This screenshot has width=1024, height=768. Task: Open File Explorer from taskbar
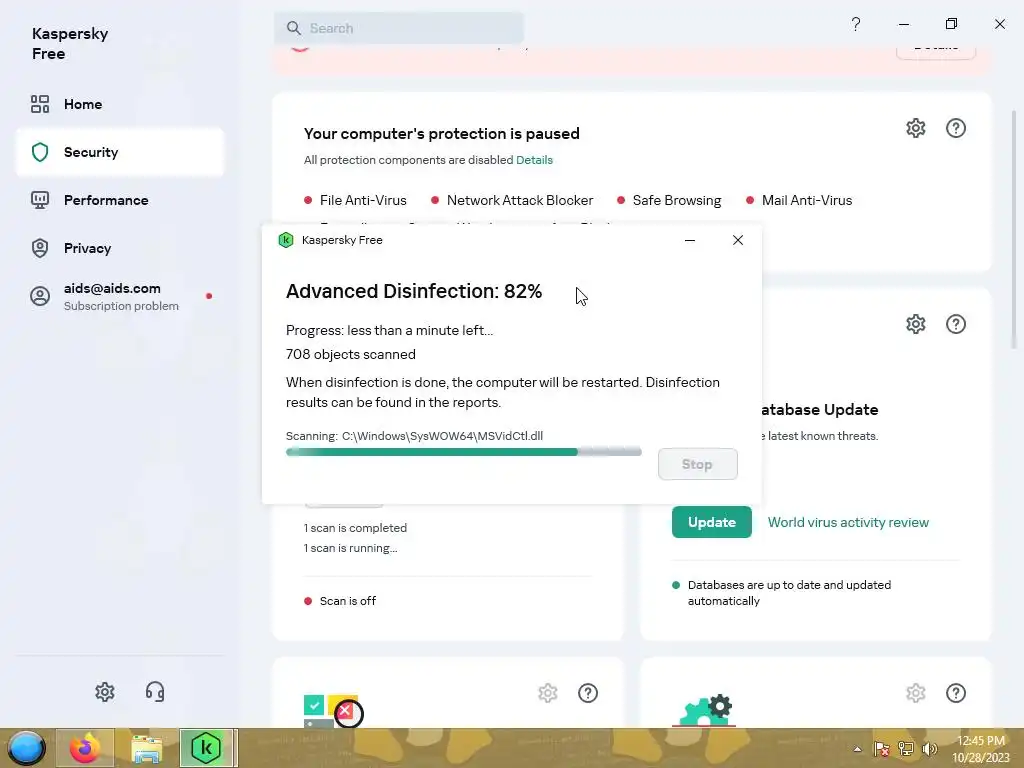147,748
